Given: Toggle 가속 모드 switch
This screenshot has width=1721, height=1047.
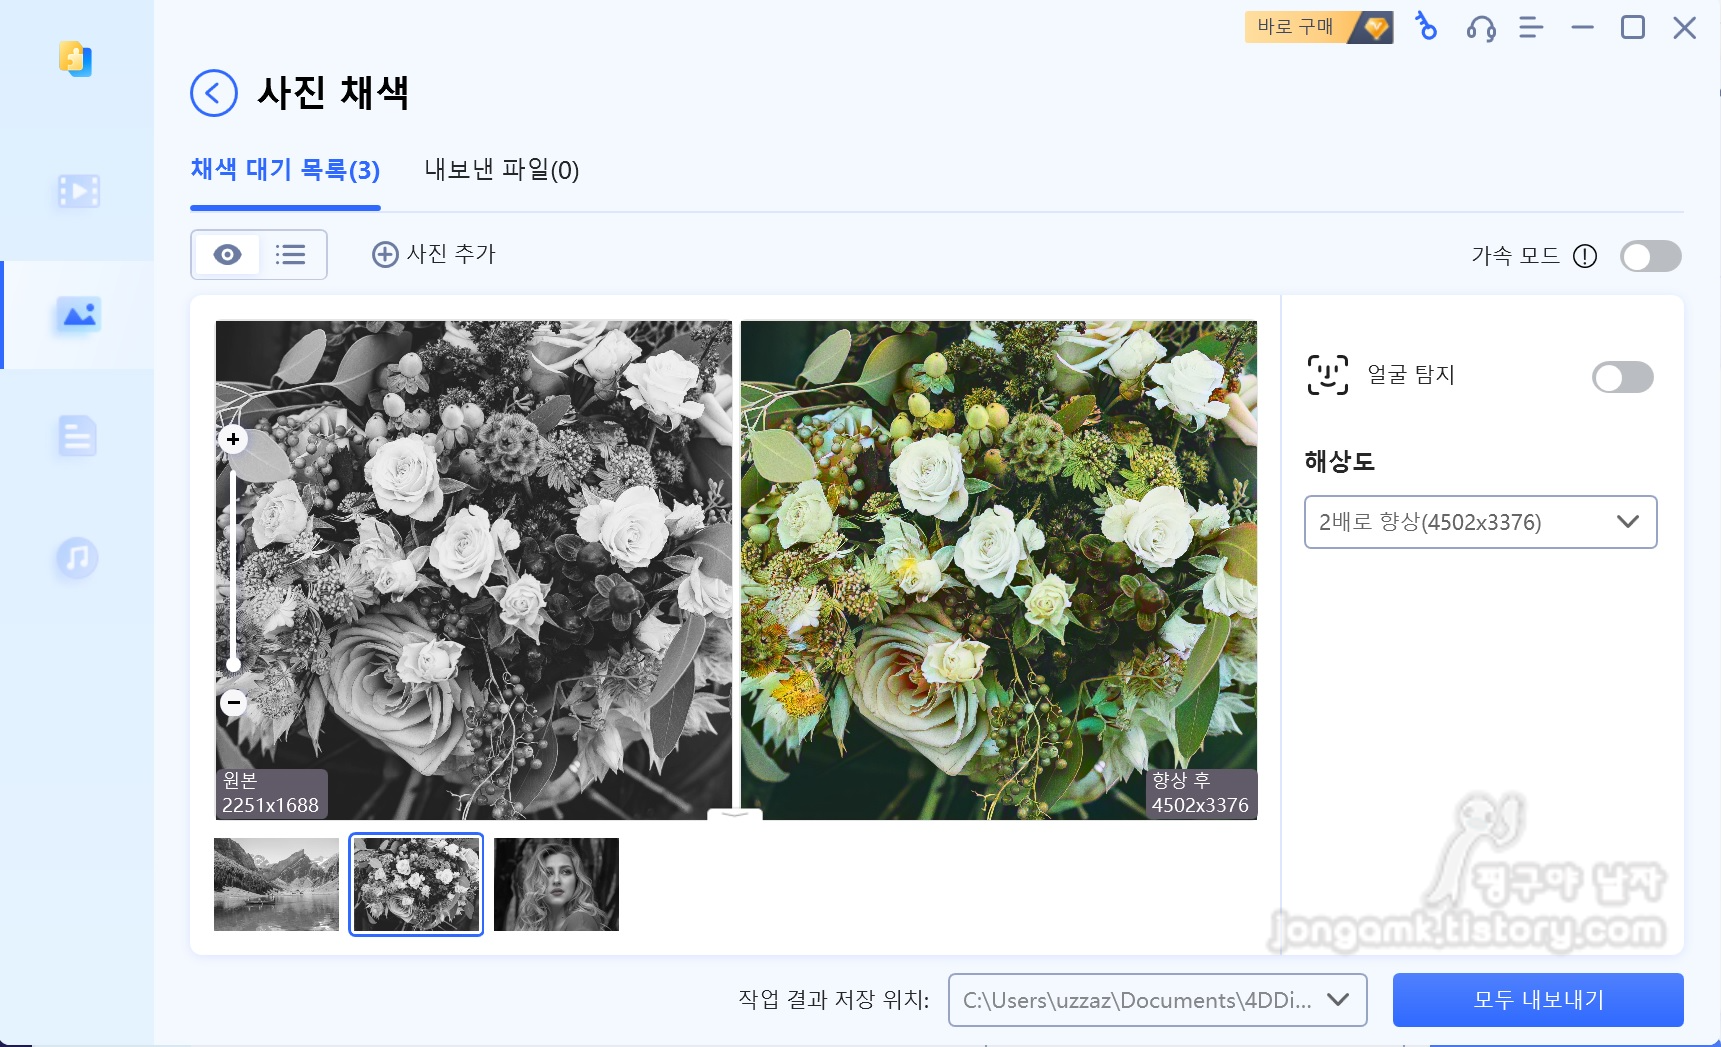Looking at the screenshot, I should pos(1651,256).
